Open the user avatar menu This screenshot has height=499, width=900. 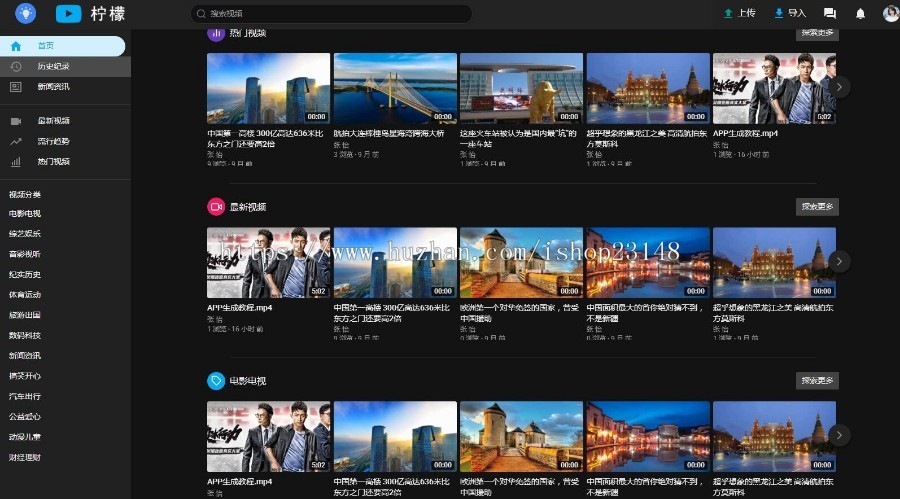[x=891, y=13]
